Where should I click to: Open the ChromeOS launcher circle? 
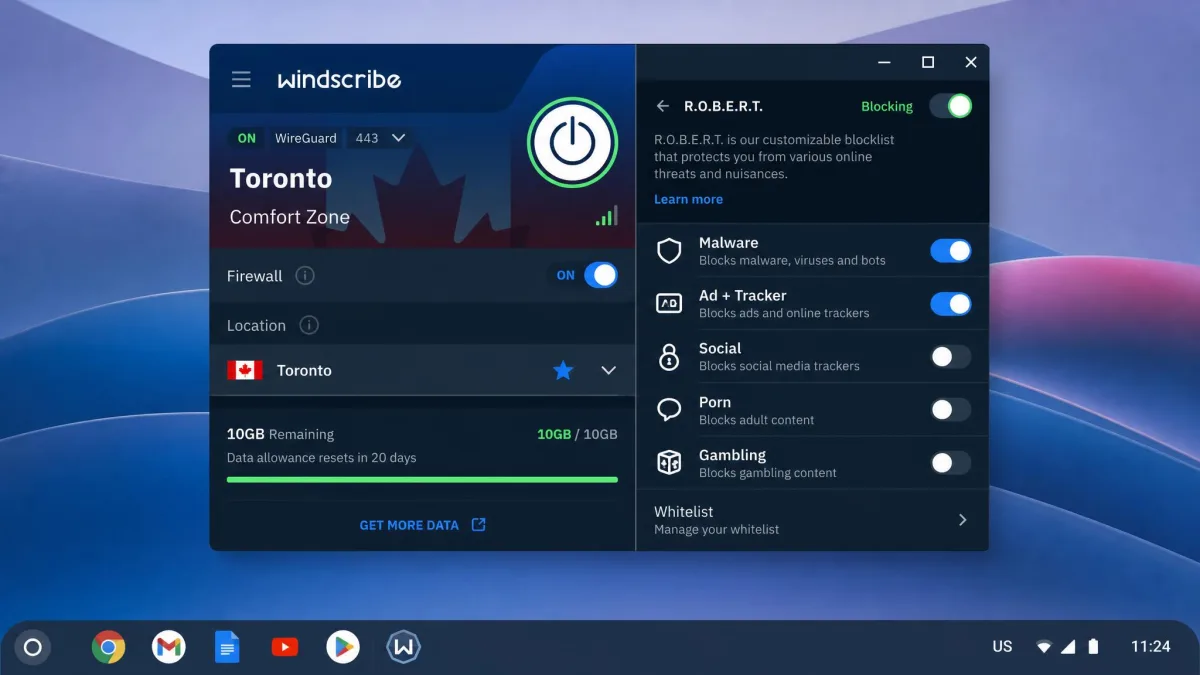coord(32,647)
